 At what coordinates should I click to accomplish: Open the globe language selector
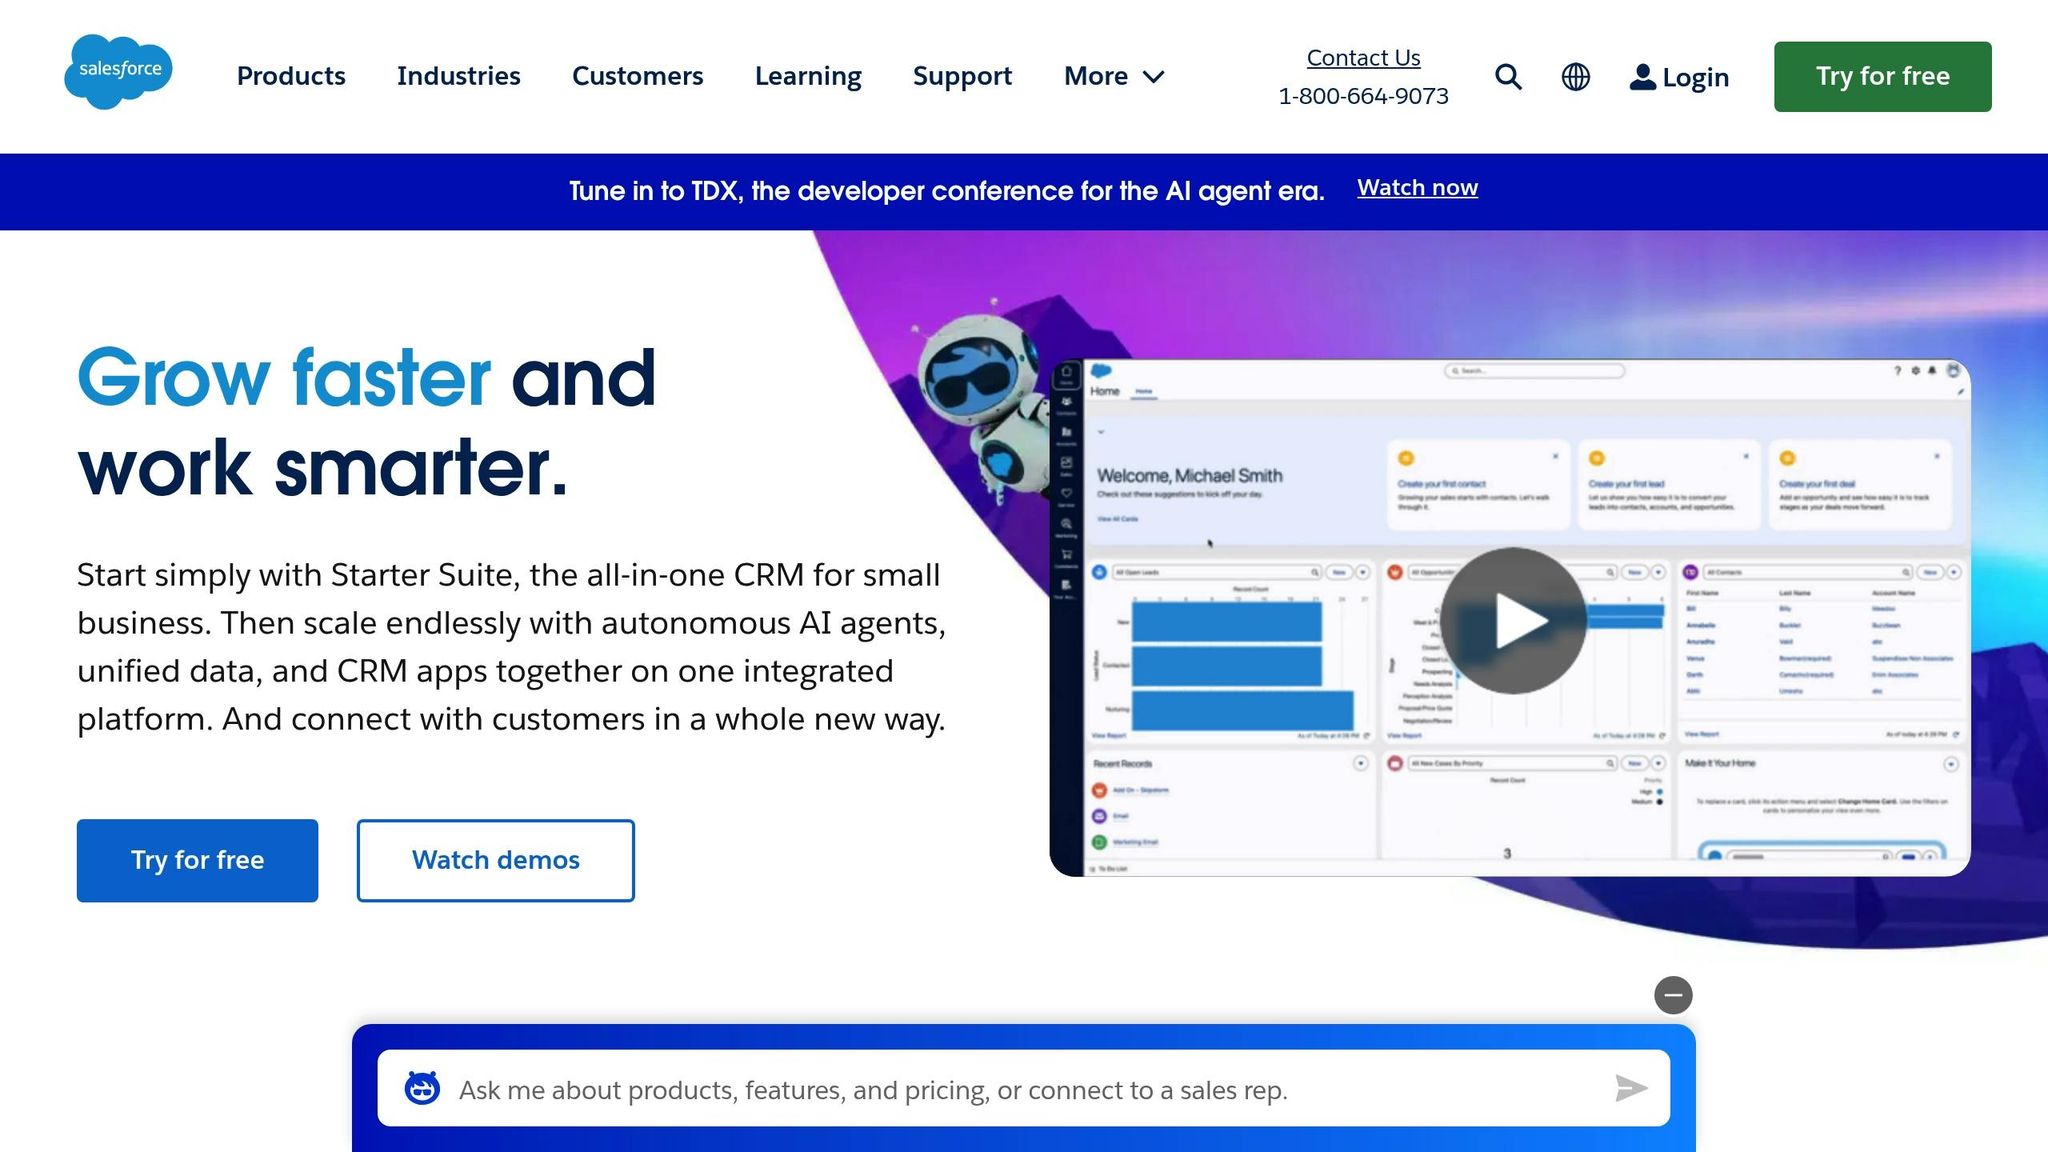(1575, 76)
